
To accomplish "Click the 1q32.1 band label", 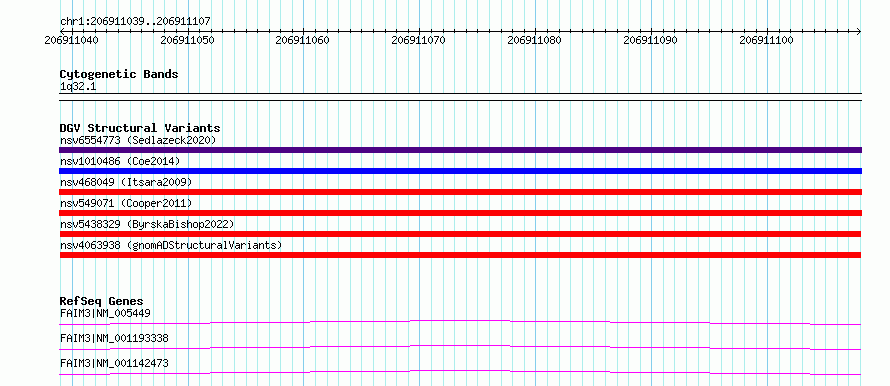I will tap(78, 87).
